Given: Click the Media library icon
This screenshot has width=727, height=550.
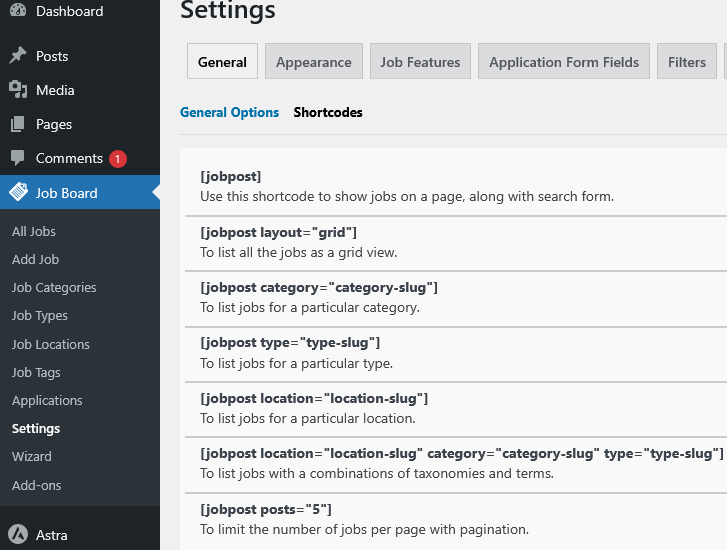Looking at the screenshot, I should (18, 90).
